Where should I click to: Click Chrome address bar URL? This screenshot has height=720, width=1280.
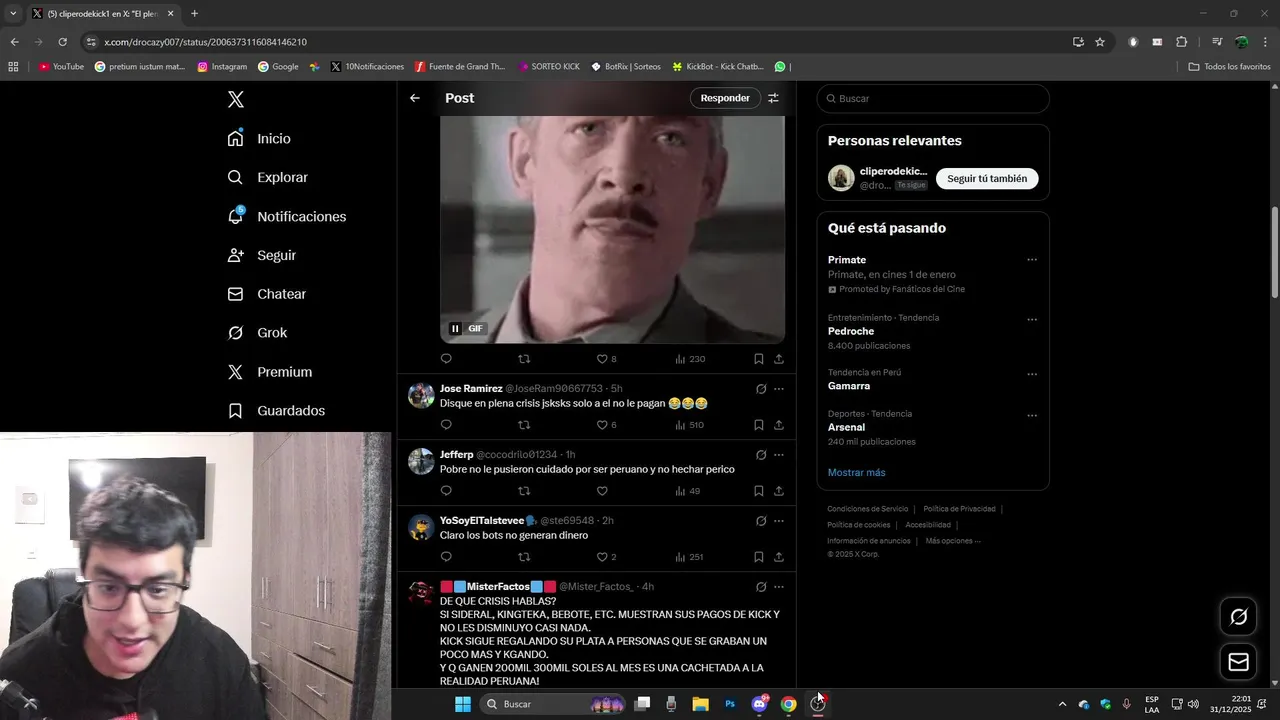tap(205, 42)
